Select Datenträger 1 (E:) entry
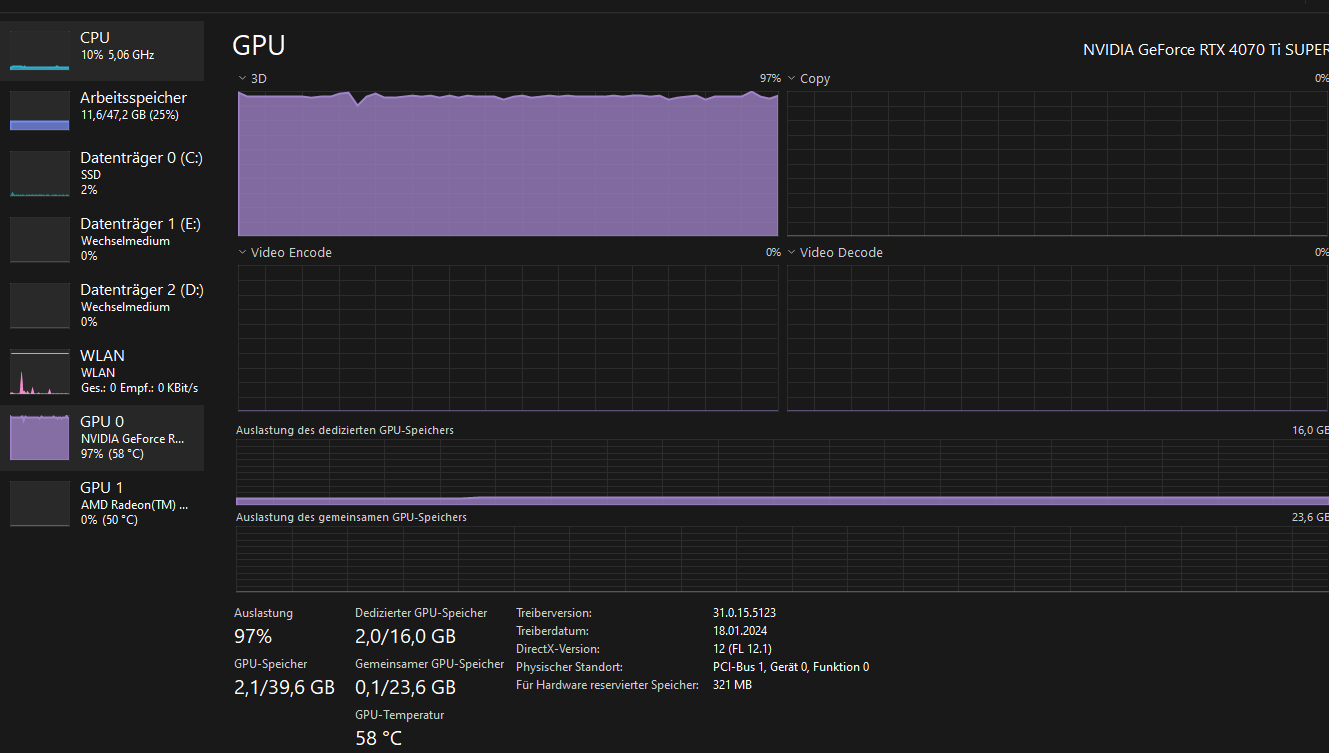 point(102,239)
